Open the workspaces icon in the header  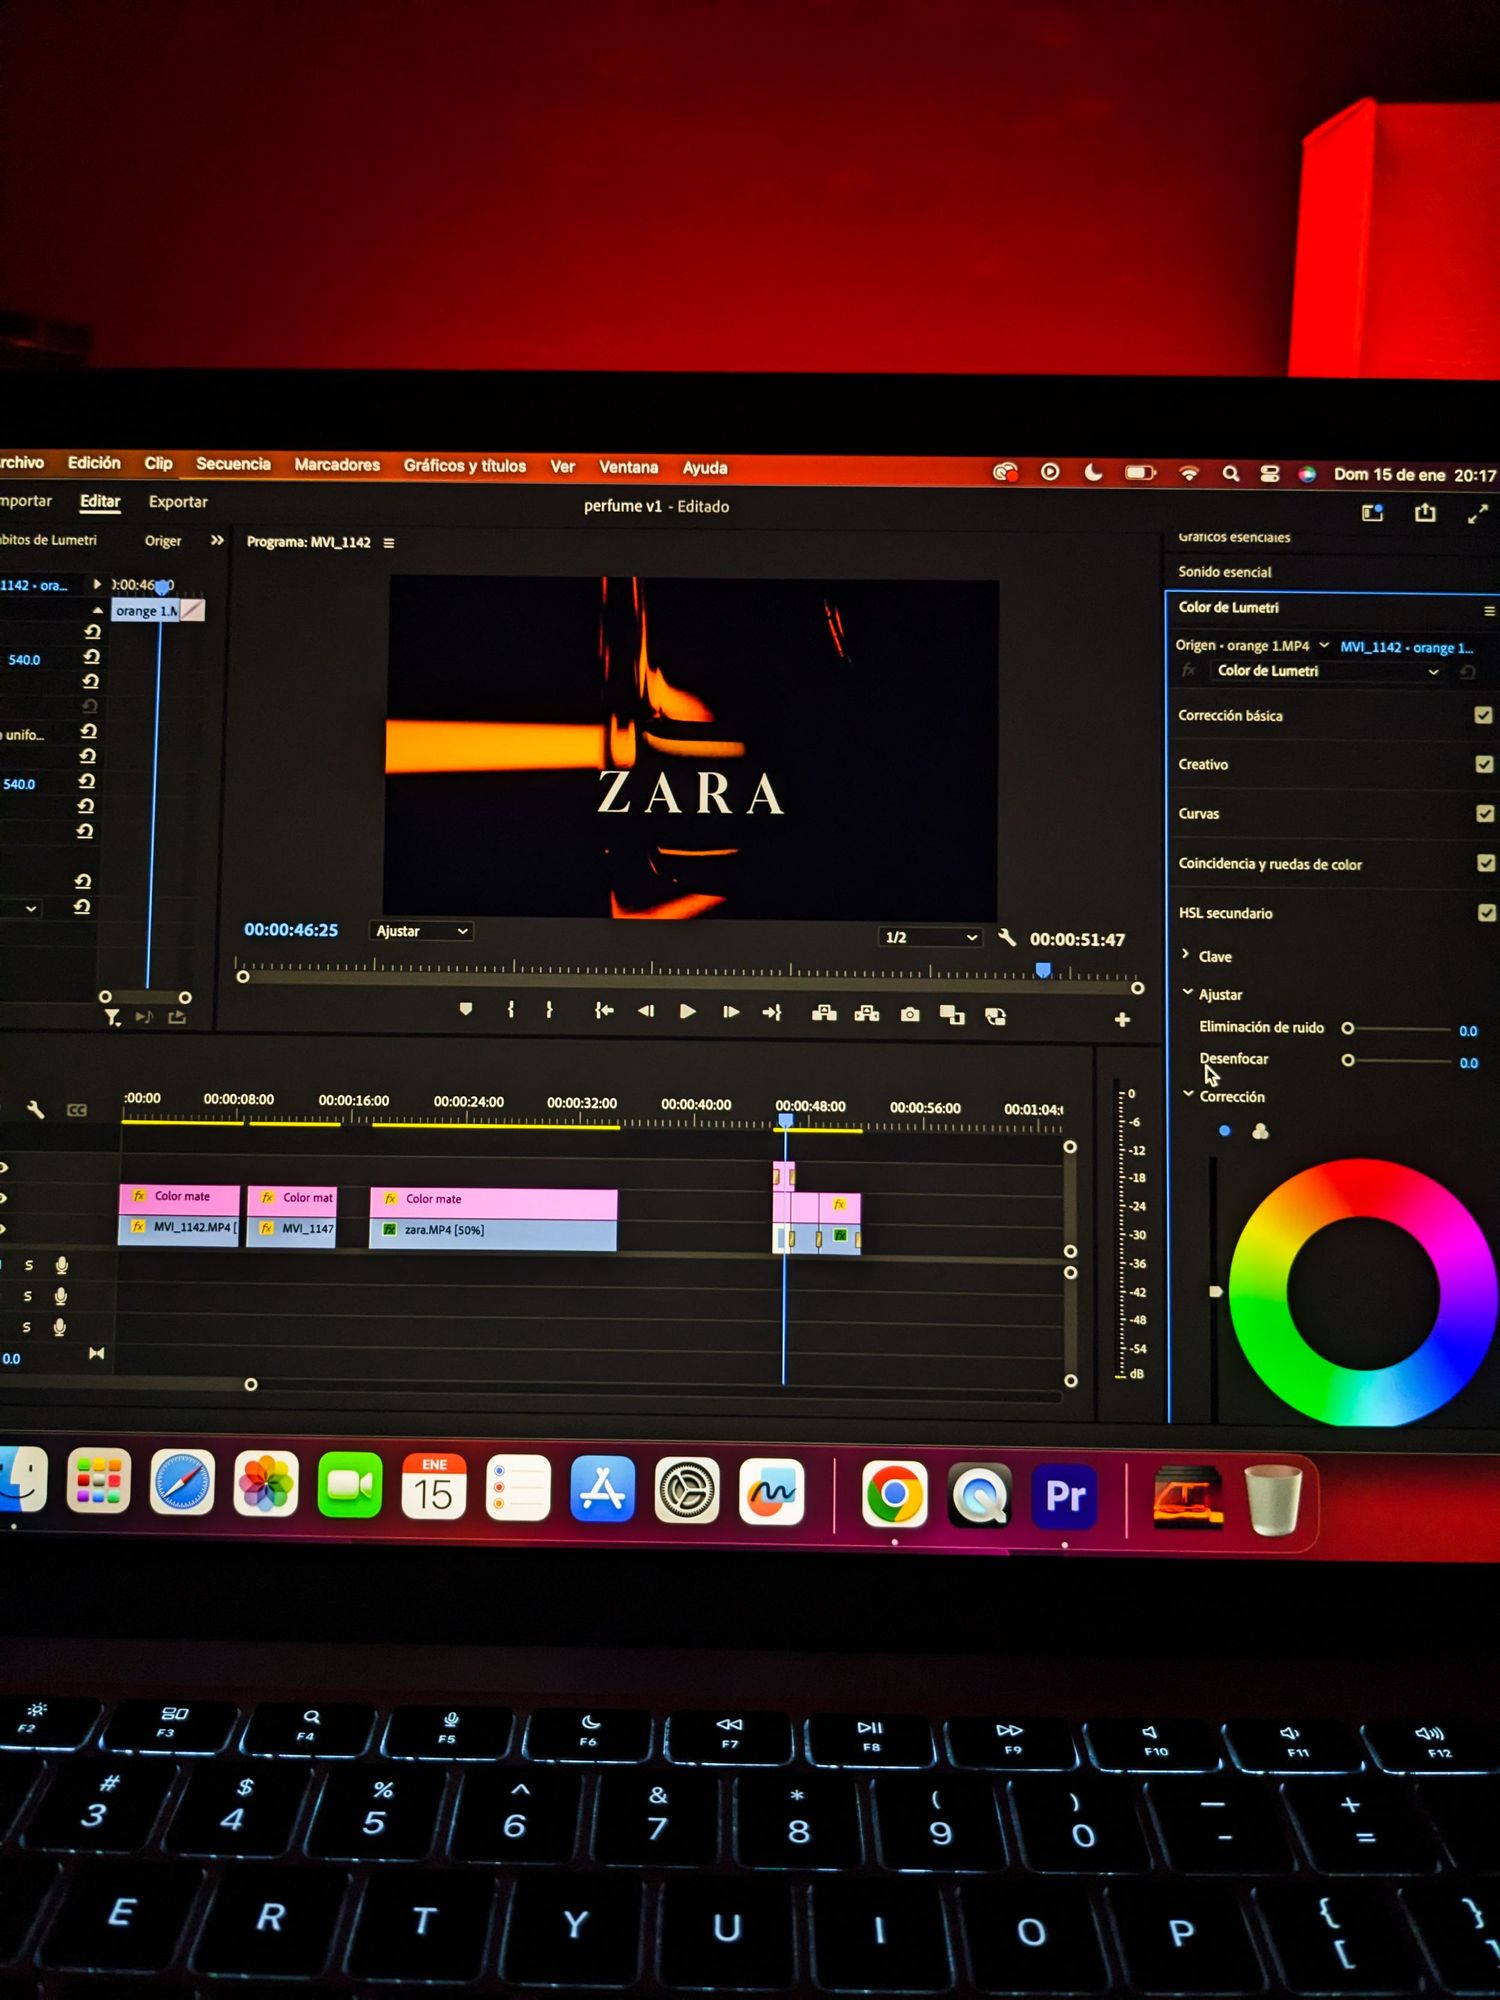(x=1372, y=513)
